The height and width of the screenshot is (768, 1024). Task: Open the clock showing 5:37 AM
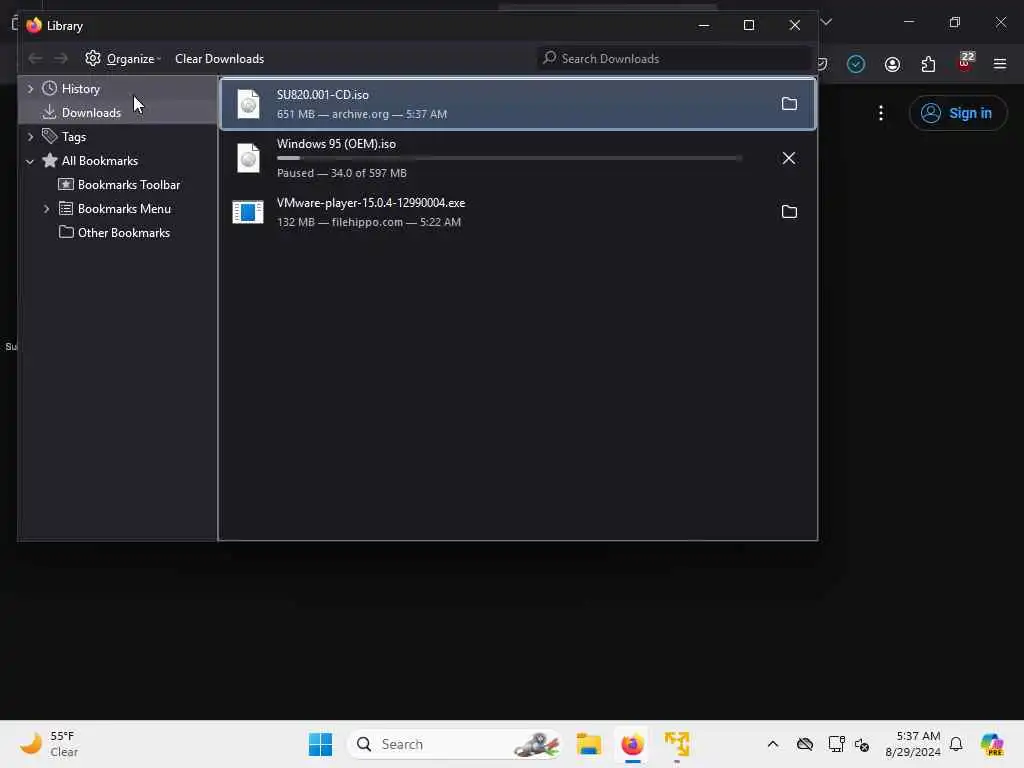coord(913,744)
